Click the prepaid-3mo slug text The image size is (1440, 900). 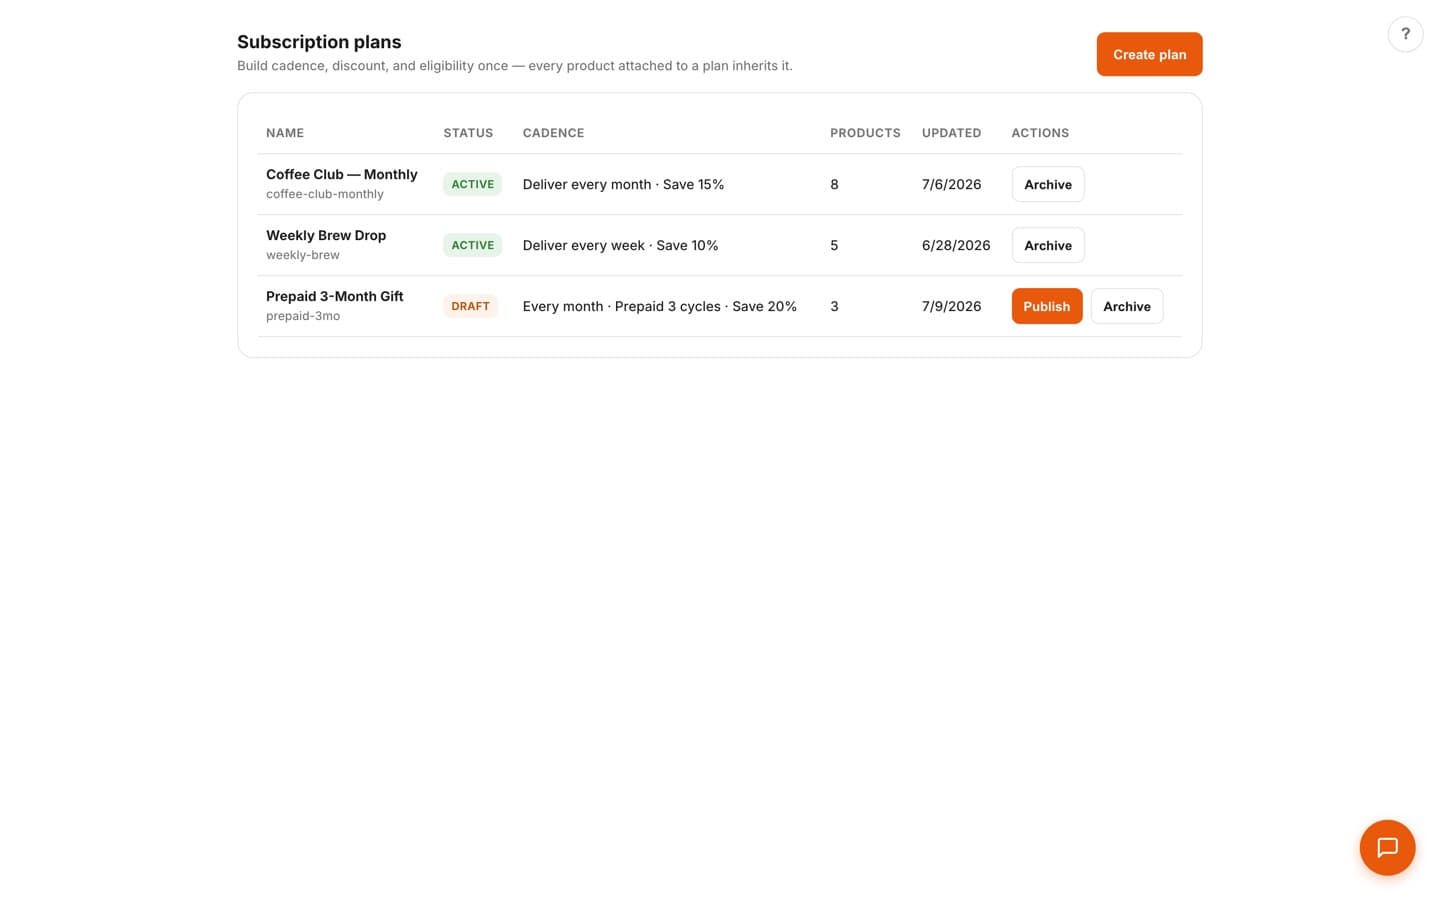click(302, 316)
